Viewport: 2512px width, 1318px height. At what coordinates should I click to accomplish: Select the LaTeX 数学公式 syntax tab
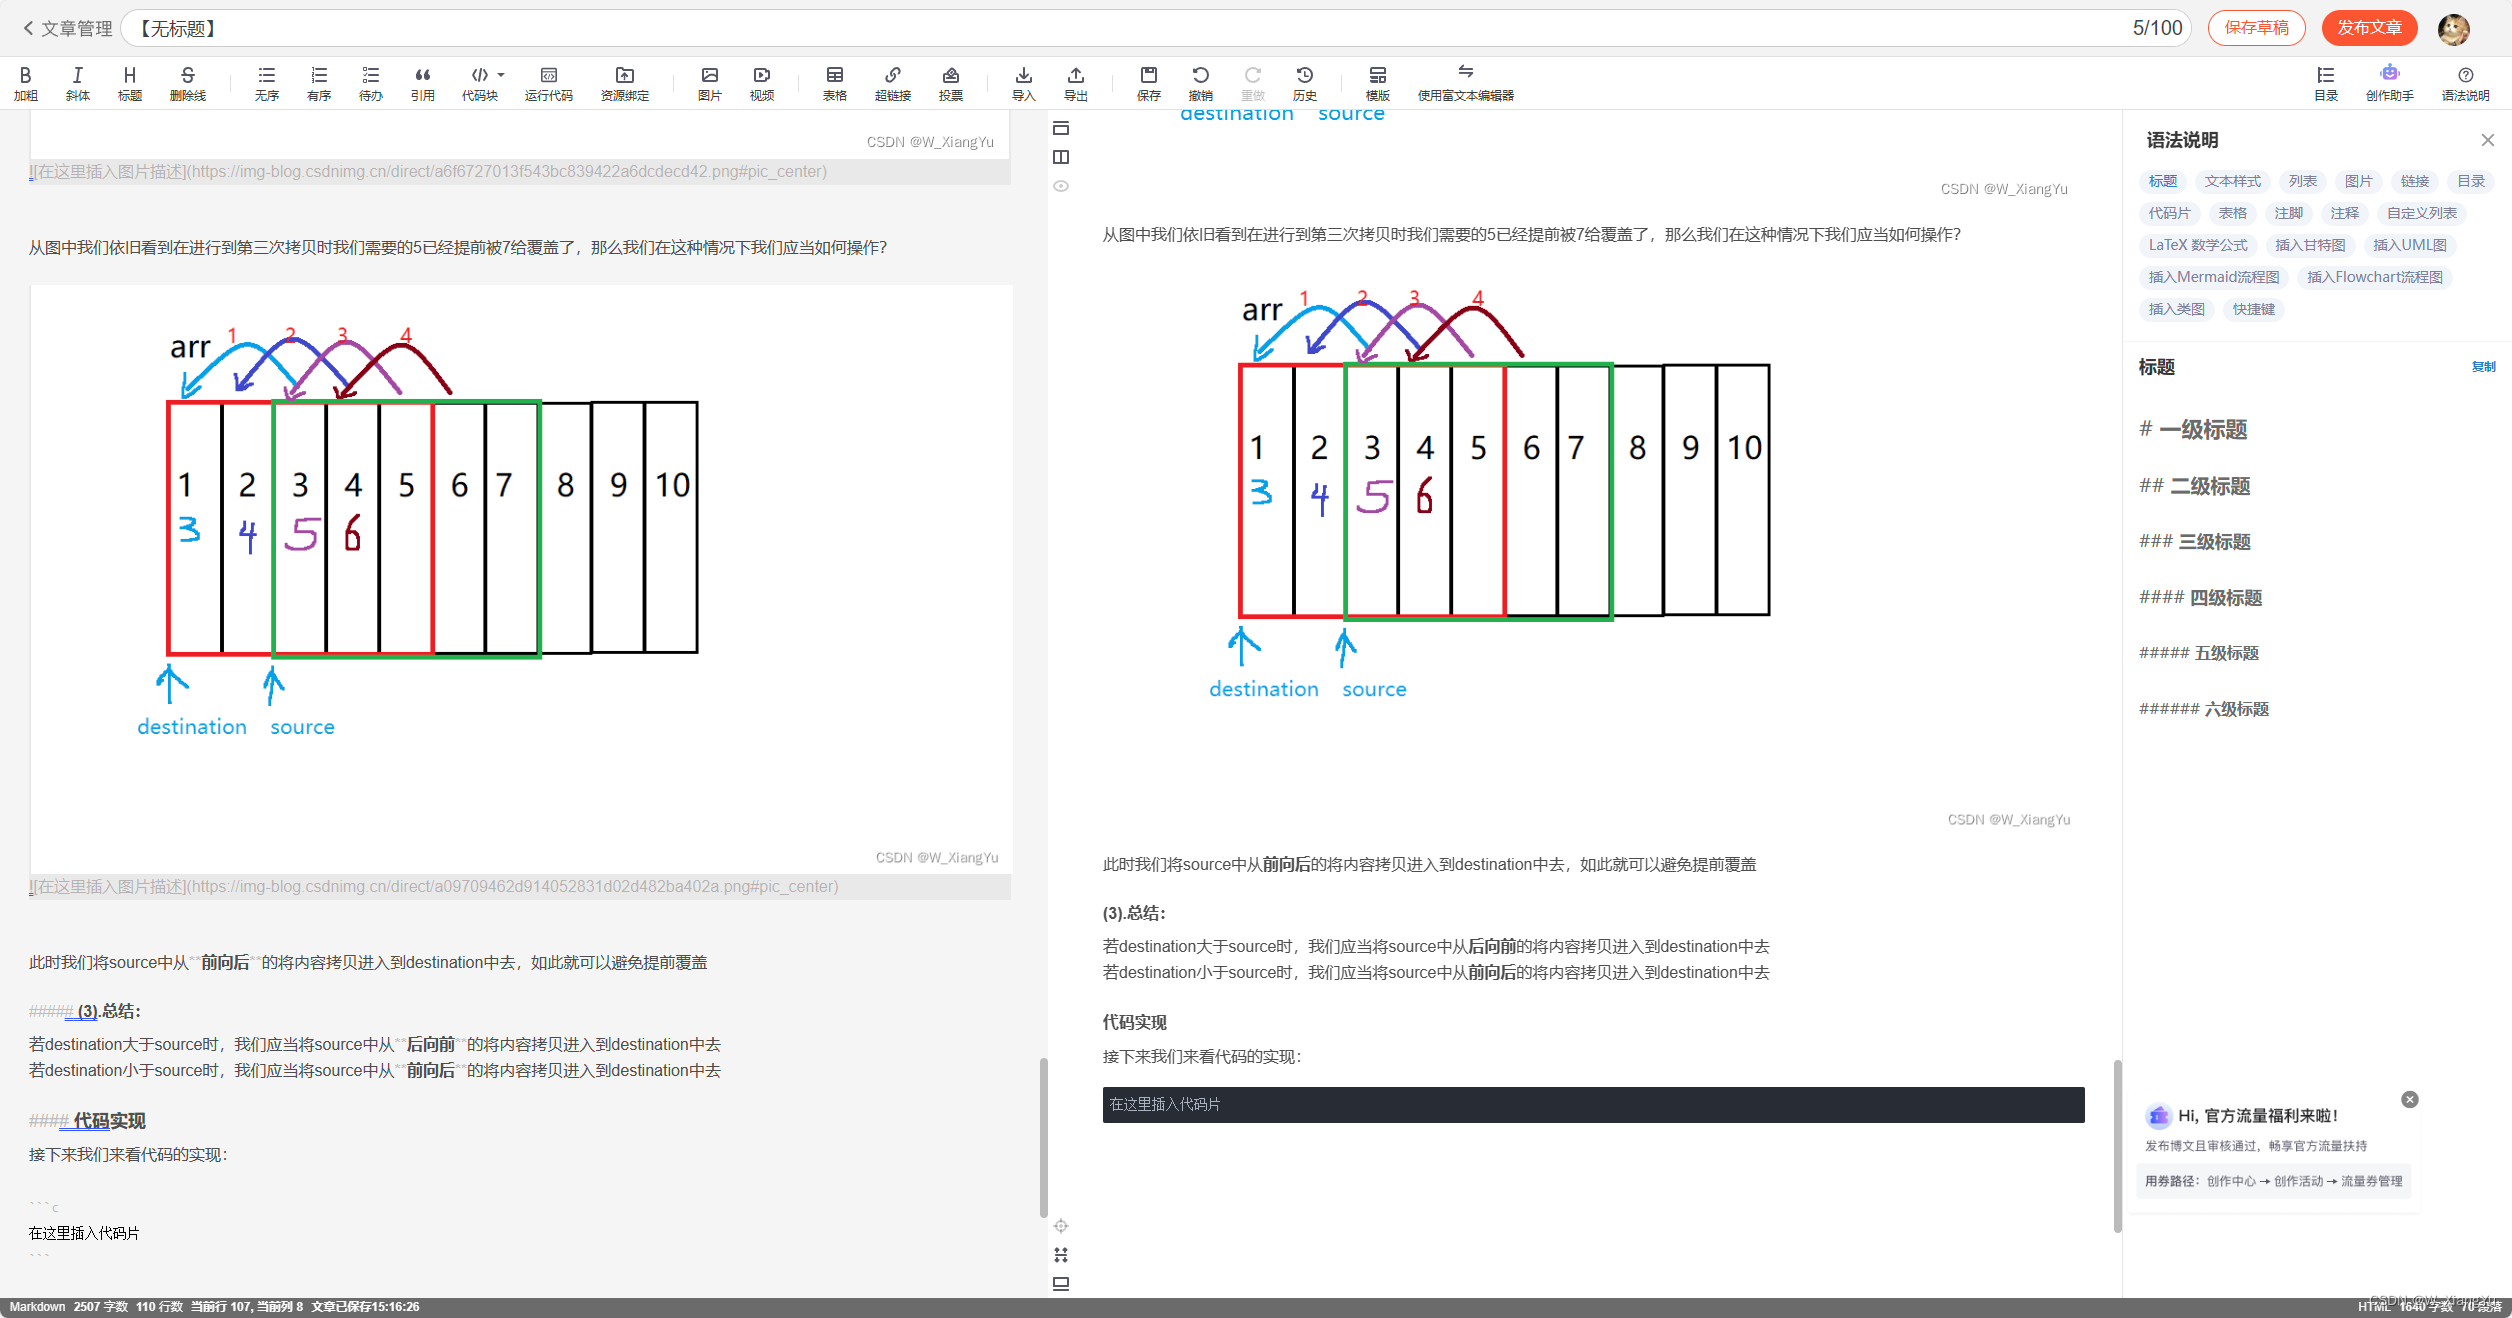click(x=2197, y=245)
